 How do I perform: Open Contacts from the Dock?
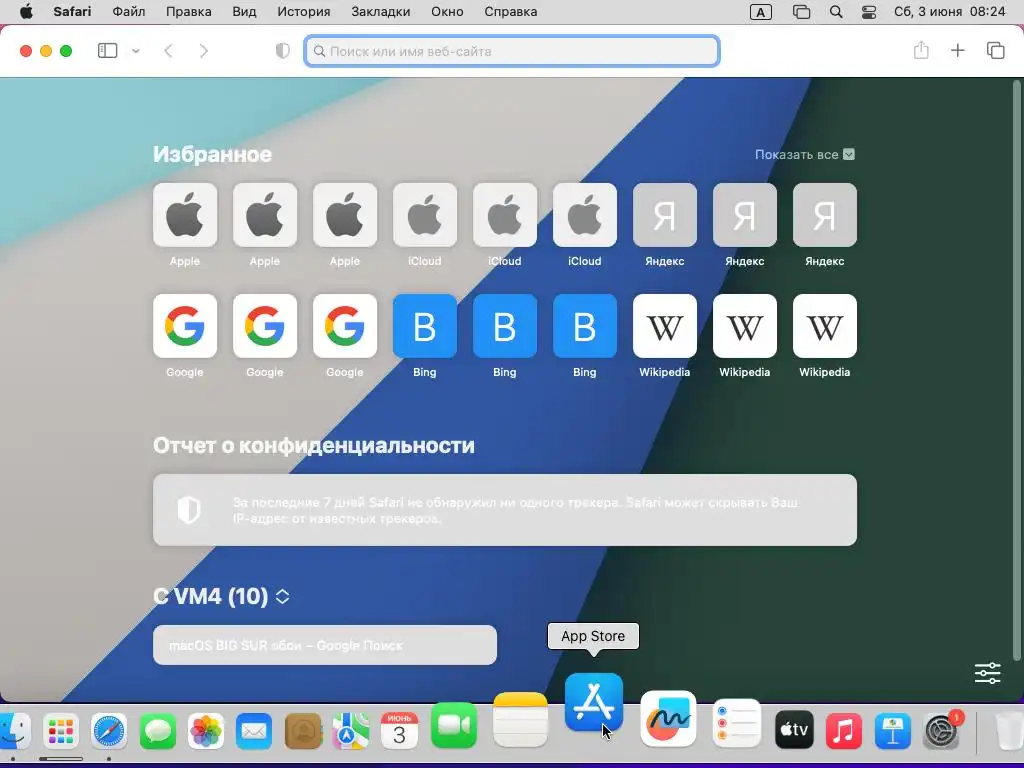[303, 731]
